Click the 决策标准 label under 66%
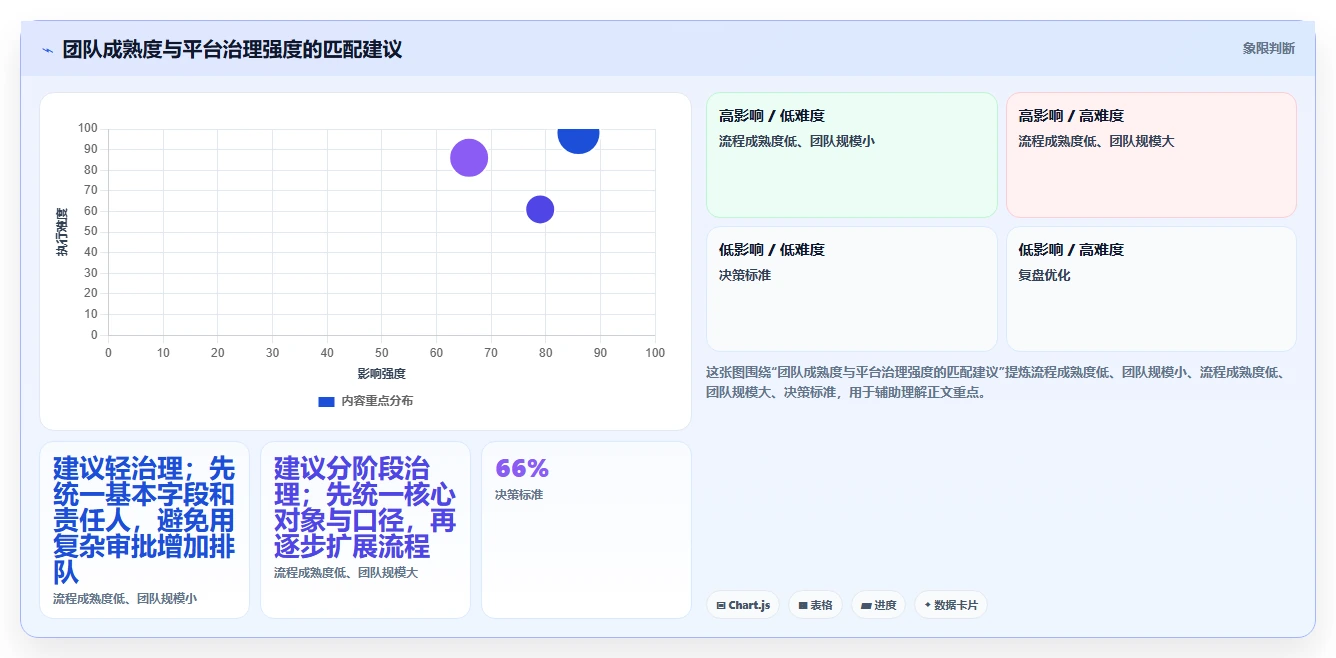This screenshot has height=658, width=1336. pyautogui.click(x=519, y=495)
